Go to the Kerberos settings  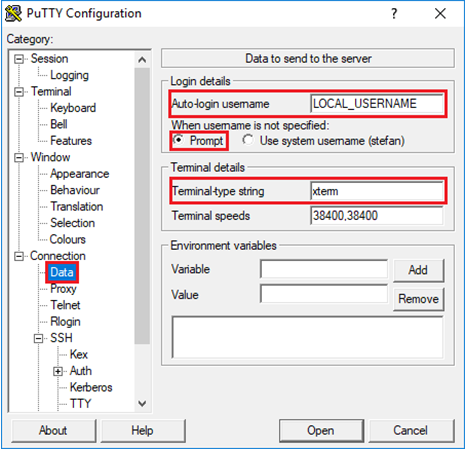pos(91,387)
